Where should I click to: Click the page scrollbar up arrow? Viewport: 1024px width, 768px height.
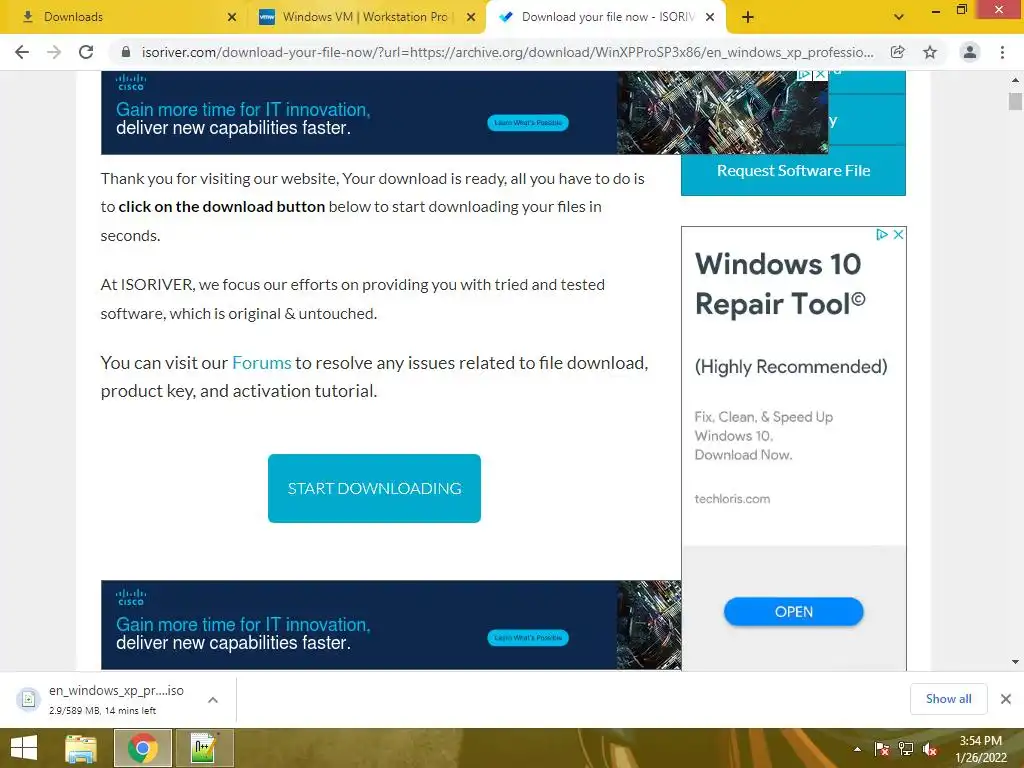click(x=1015, y=80)
